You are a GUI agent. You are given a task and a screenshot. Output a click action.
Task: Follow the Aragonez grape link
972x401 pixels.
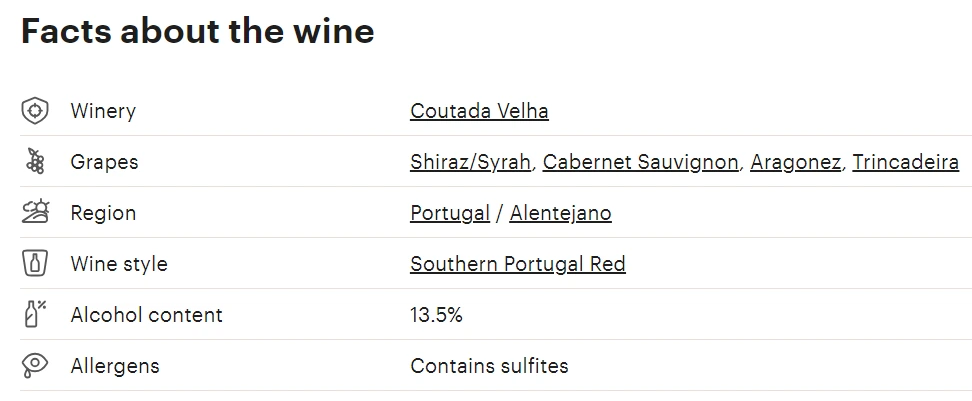click(795, 162)
